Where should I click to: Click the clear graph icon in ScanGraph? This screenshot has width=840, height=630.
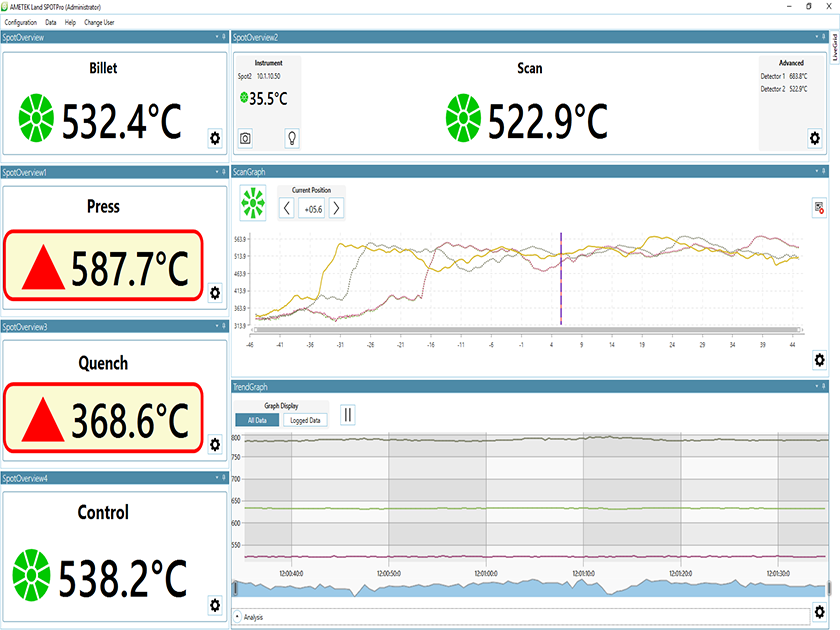[819, 208]
